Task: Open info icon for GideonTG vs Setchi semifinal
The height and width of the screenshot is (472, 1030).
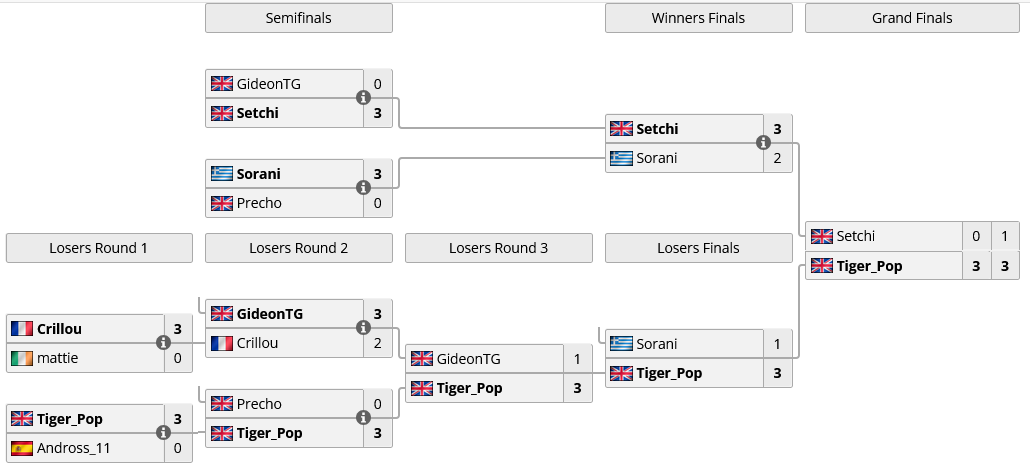Action: click(x=363, y=98)
